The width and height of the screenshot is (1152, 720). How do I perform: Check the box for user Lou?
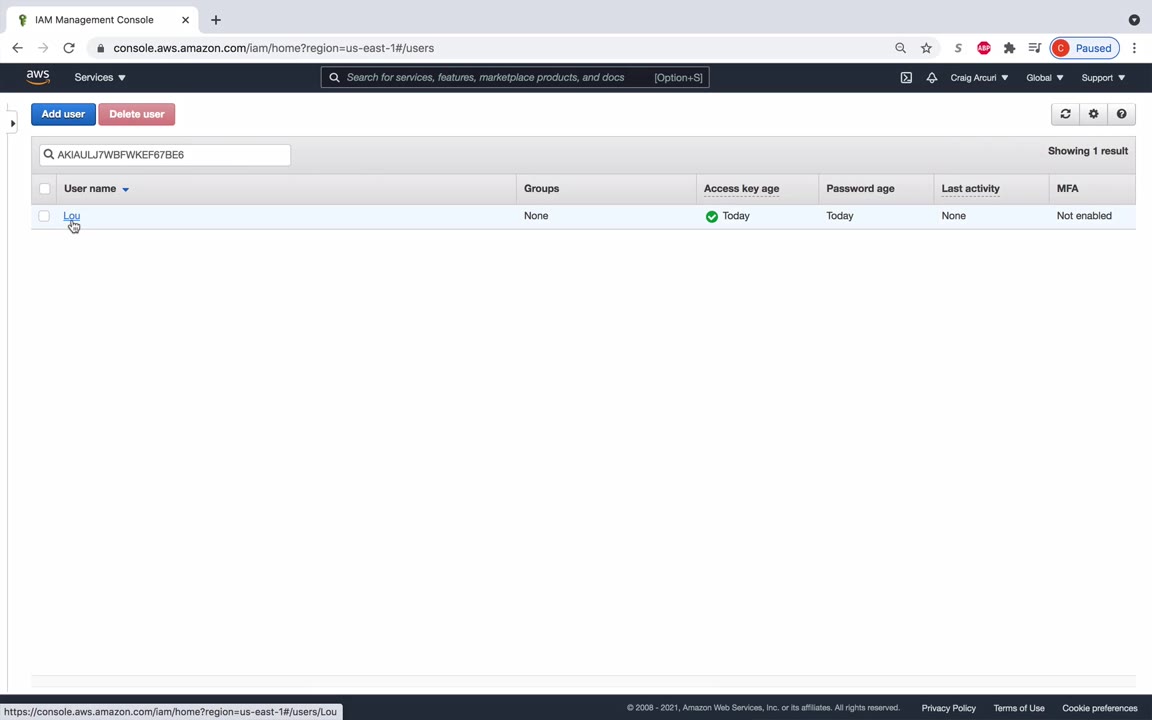pos(44,216)
